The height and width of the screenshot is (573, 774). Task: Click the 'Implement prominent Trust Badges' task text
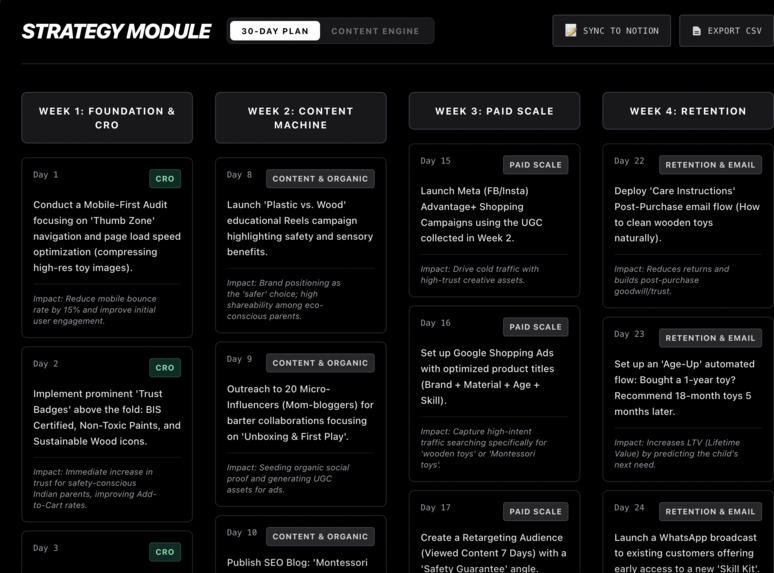(107, 418)
